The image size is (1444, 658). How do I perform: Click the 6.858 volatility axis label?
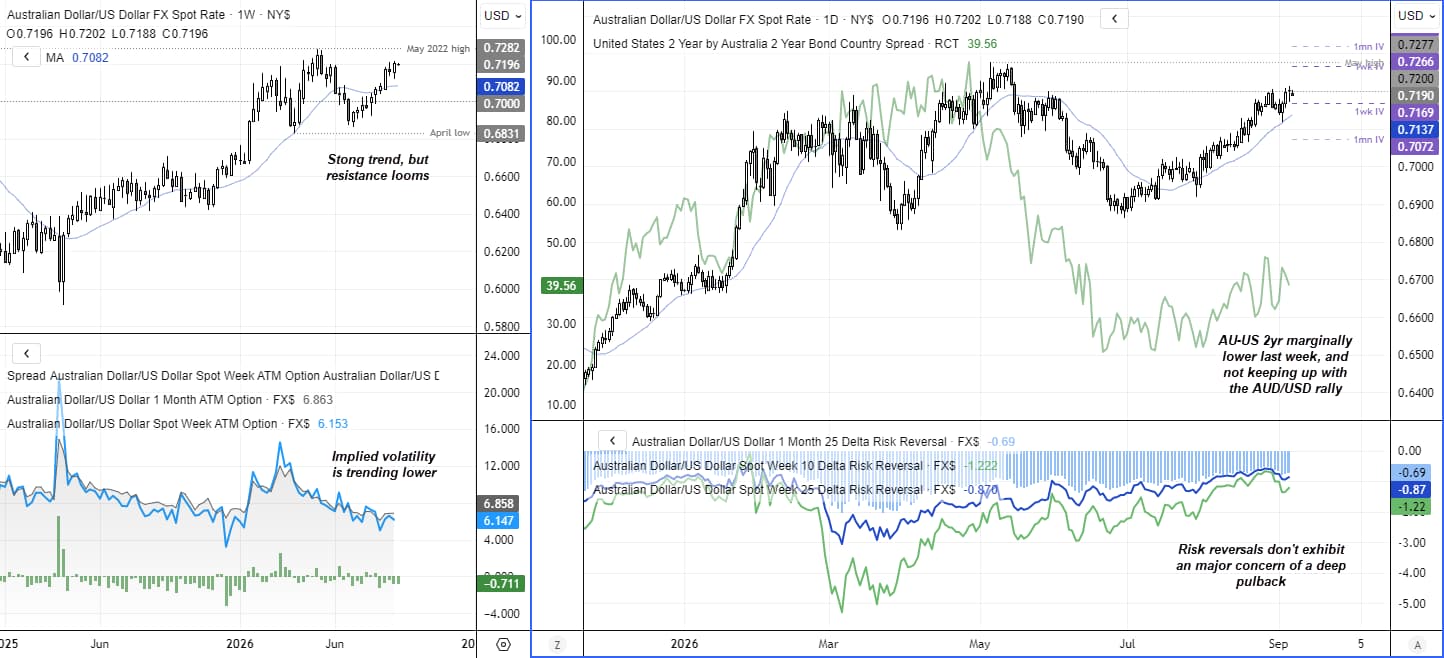point(500,504)
